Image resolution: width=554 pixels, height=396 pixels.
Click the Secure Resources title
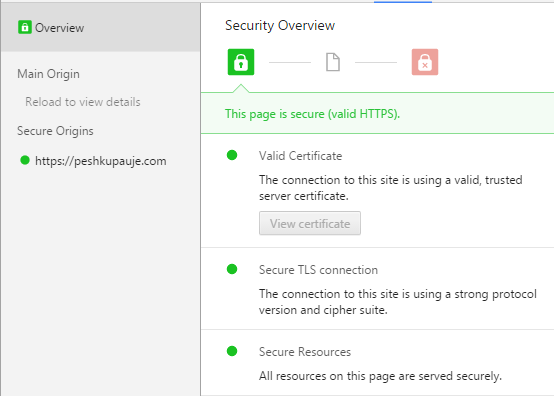[305, 352]
